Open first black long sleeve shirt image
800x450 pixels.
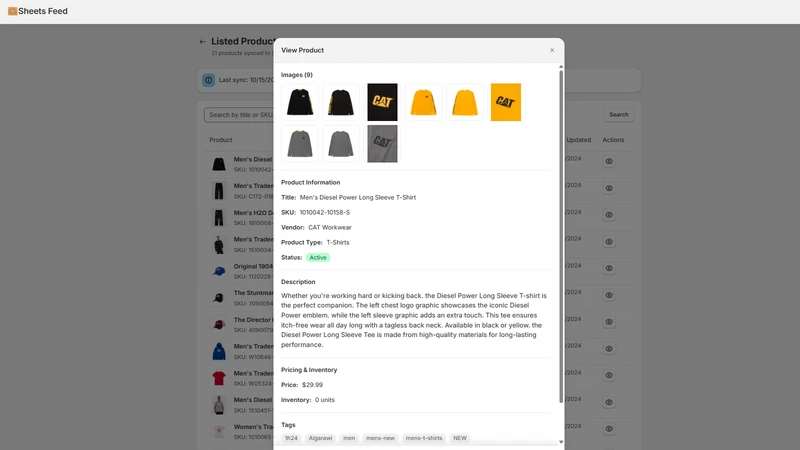point(299,102)
